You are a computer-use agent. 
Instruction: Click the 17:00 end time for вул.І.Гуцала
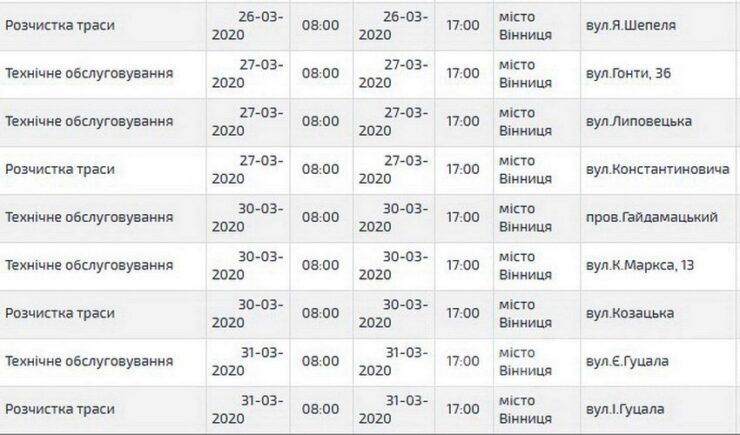coord(463,409)
